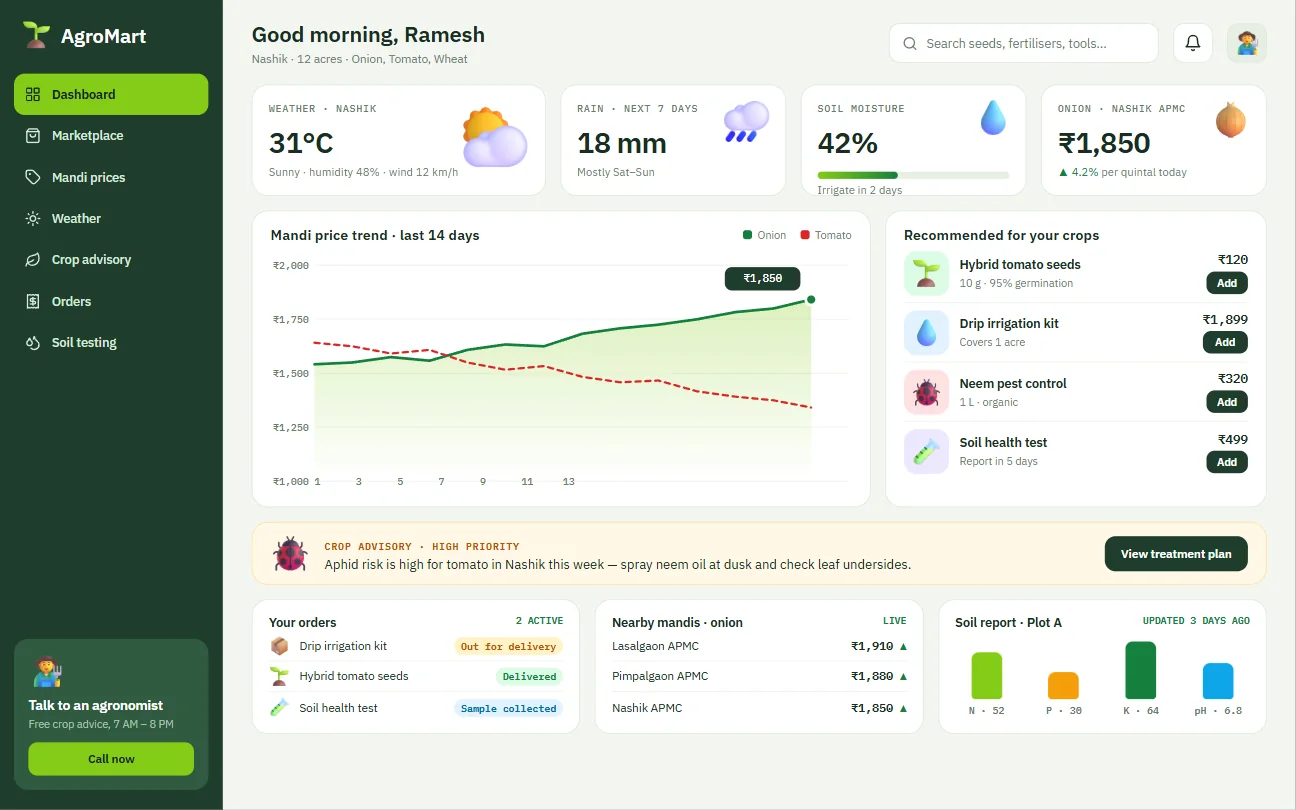1296x810 pixels.
Task: Click the ladybug icon in crop advisory banner
Action: (290, 554)
